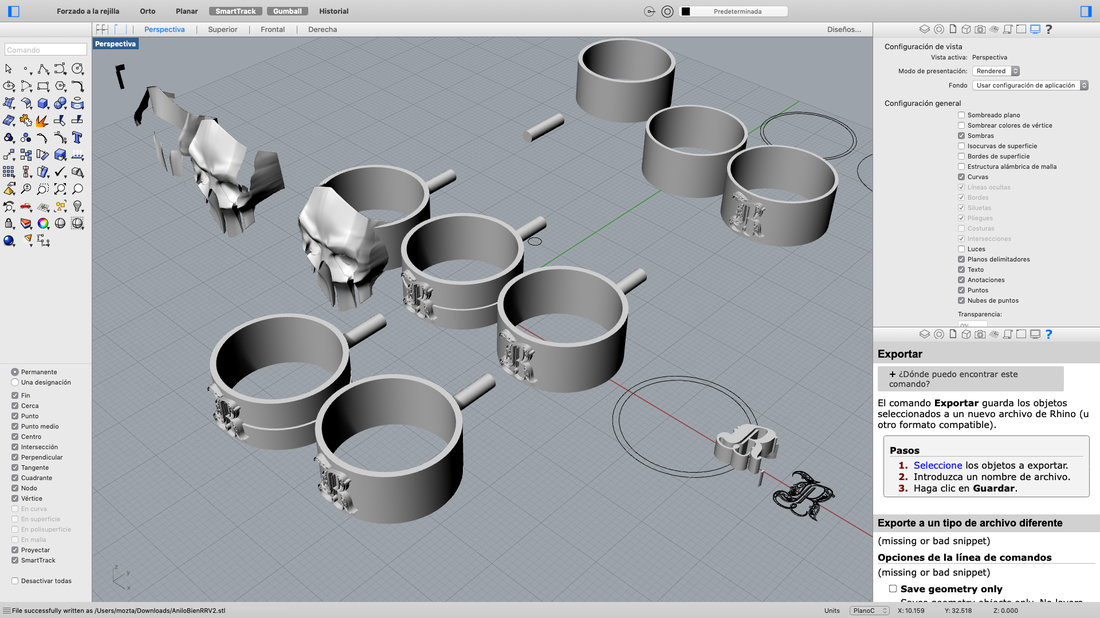Viewport: 1100px width, 618px height.
Task: Click the puzzle-piece Join tool icon
Action: 26,121
